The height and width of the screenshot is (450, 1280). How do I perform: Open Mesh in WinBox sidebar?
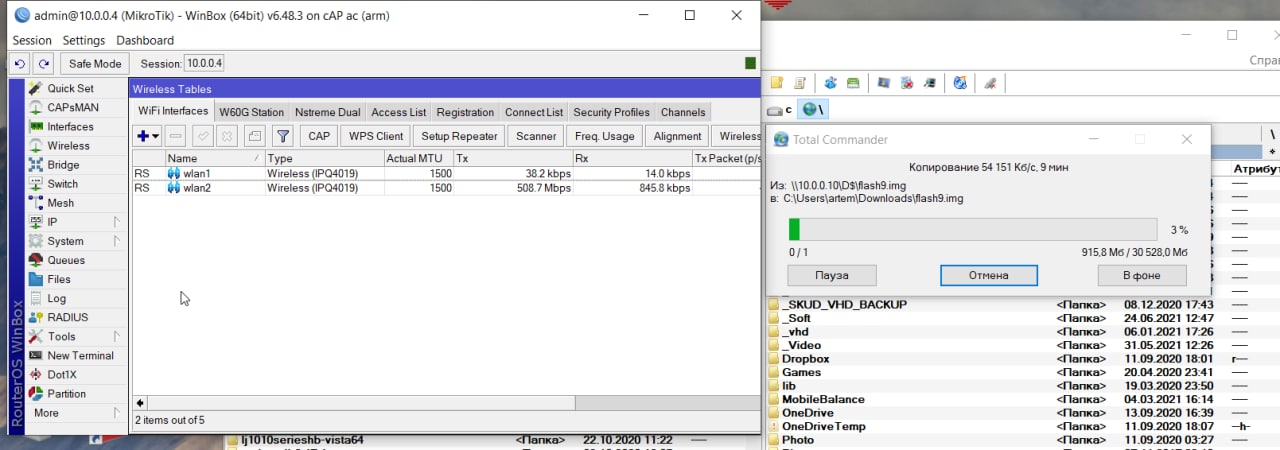pos(60,203)
